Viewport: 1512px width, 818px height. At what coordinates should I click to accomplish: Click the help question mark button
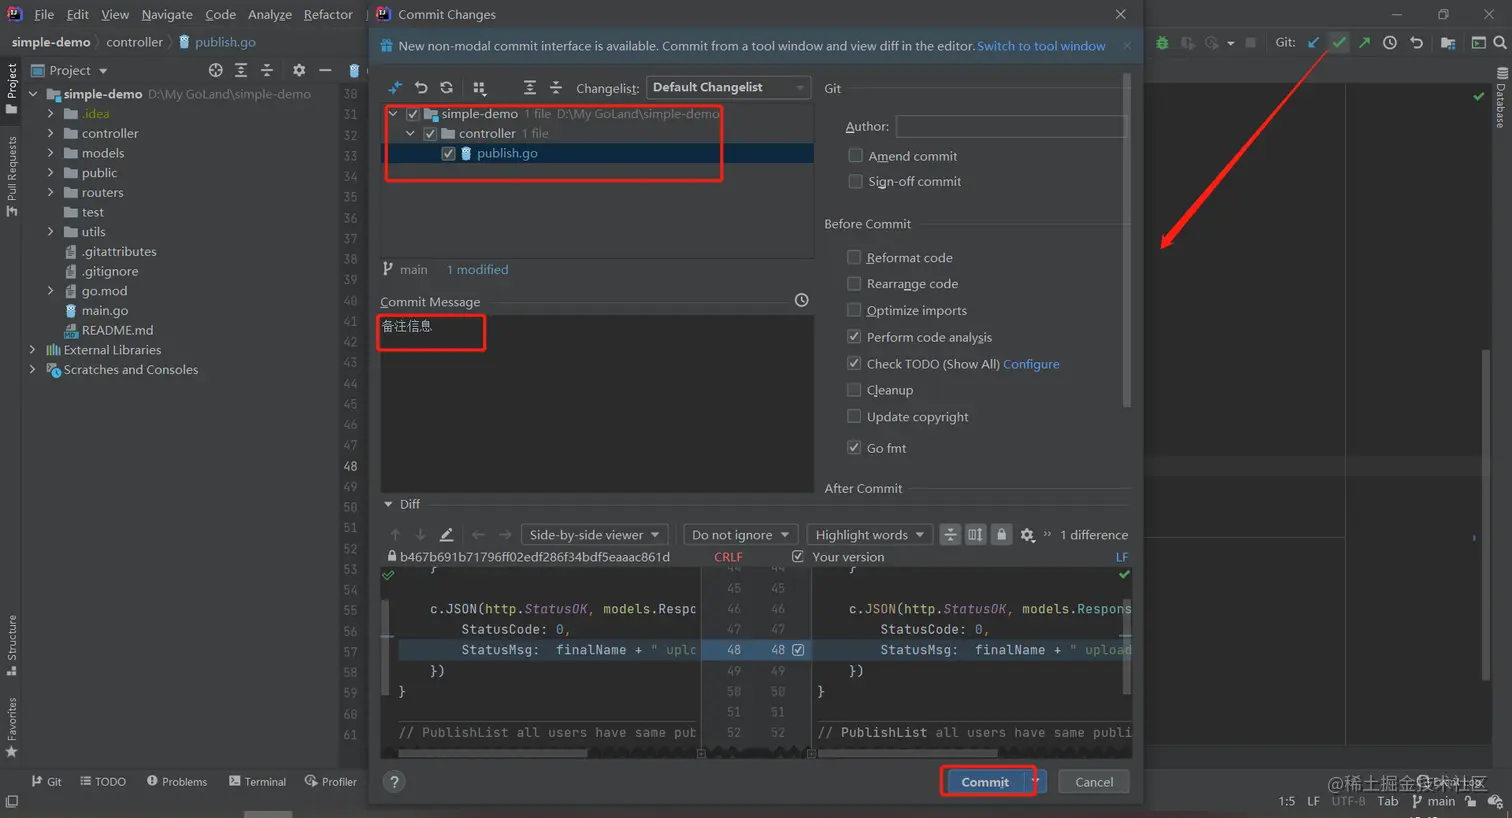click(394, 782)
